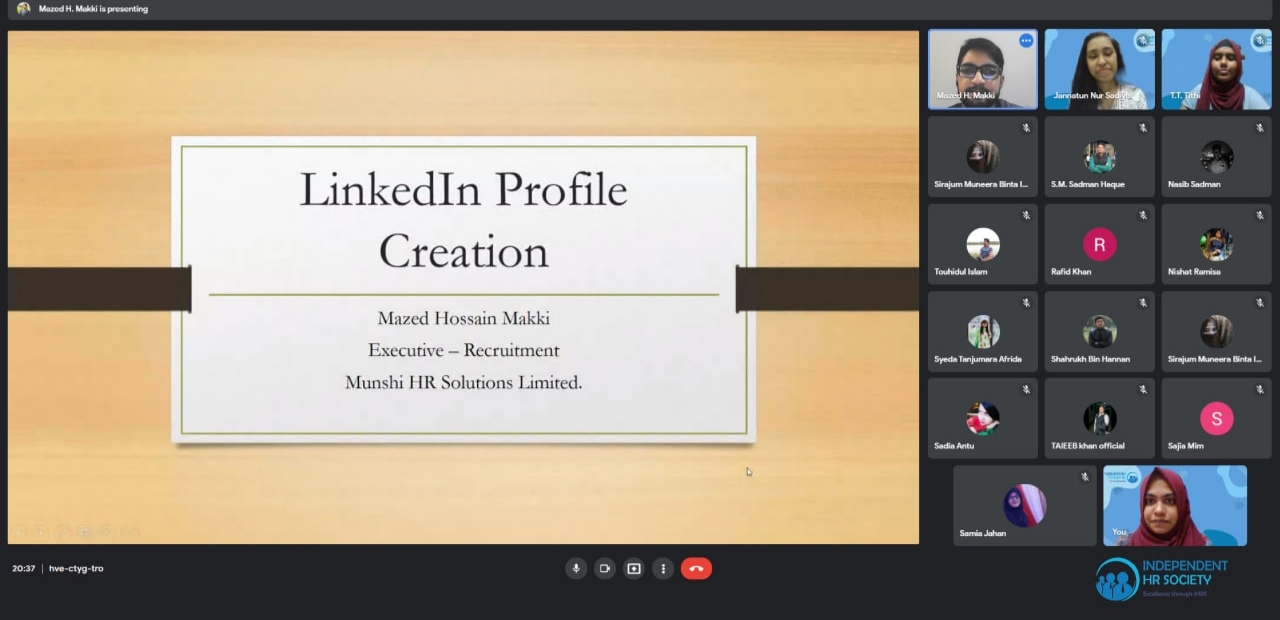Click Nasib Sadman's dark profile avatar

click(1217, 157)
